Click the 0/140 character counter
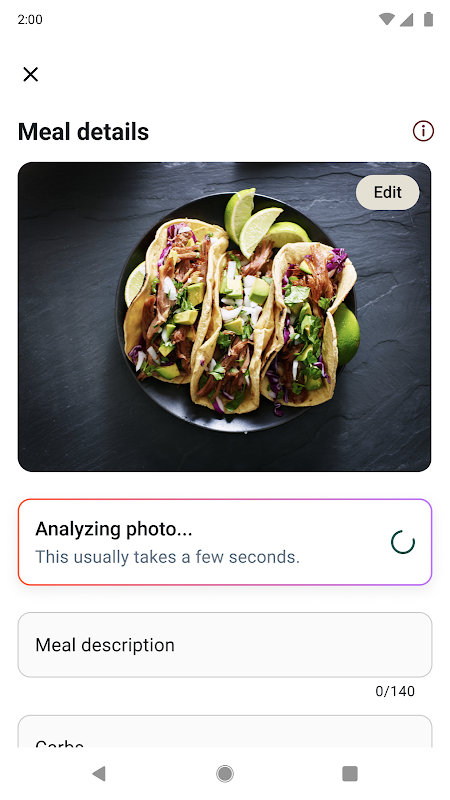 [395, 691]
